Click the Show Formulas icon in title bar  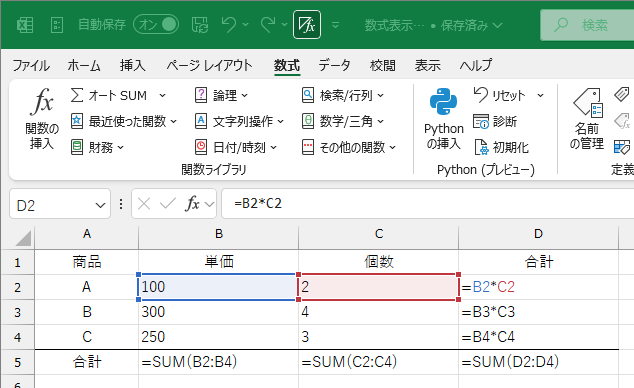(307, 25)
